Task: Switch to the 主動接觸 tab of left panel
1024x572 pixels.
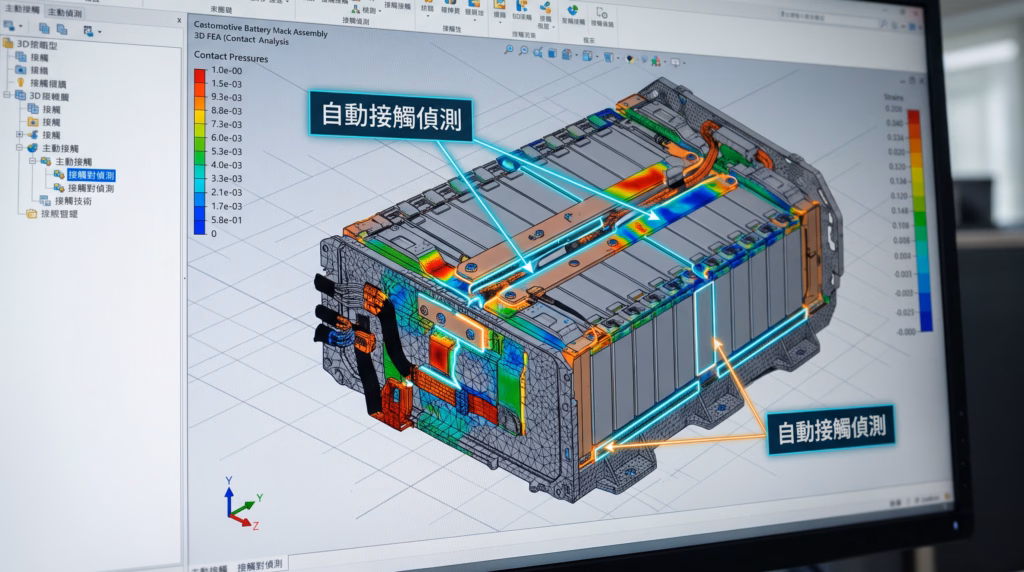Action: tap(22, 9)
